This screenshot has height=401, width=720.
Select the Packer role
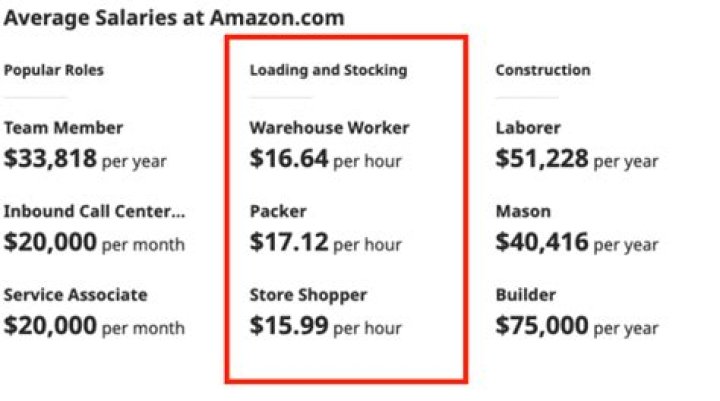[x=278, y=211]
